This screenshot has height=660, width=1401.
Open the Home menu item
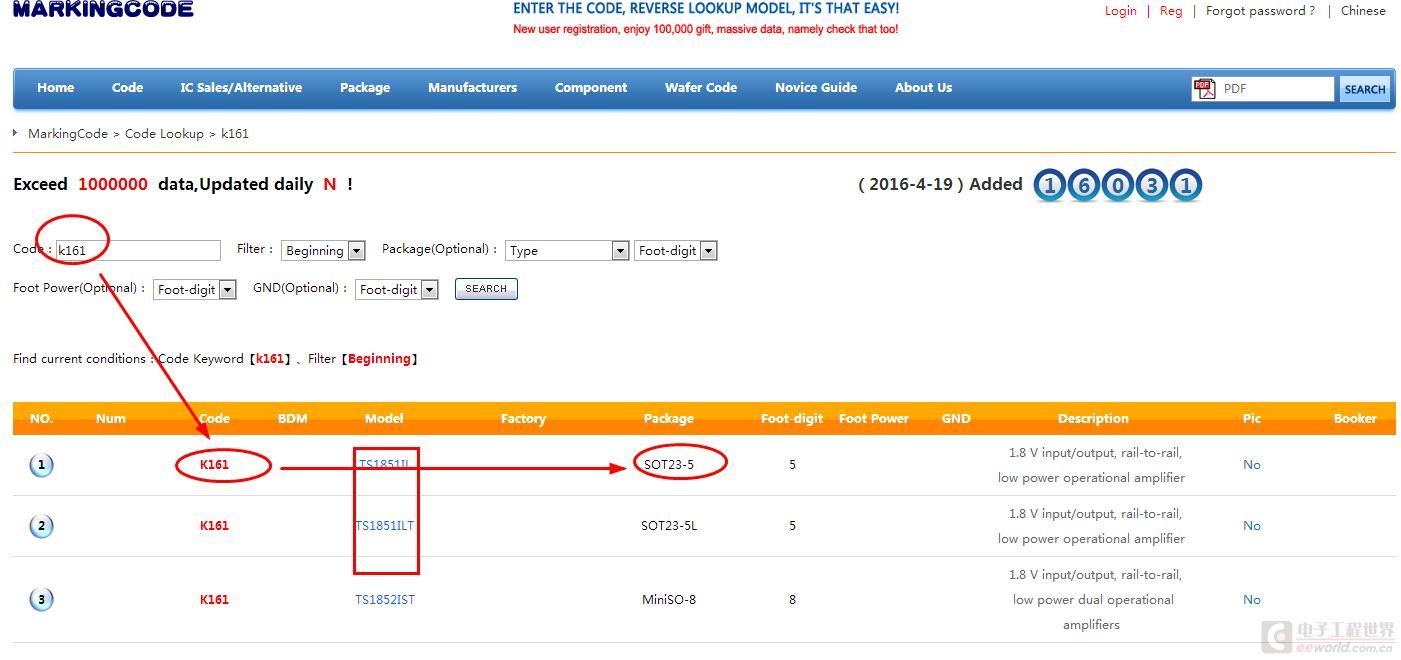click(x=56, y=88)
